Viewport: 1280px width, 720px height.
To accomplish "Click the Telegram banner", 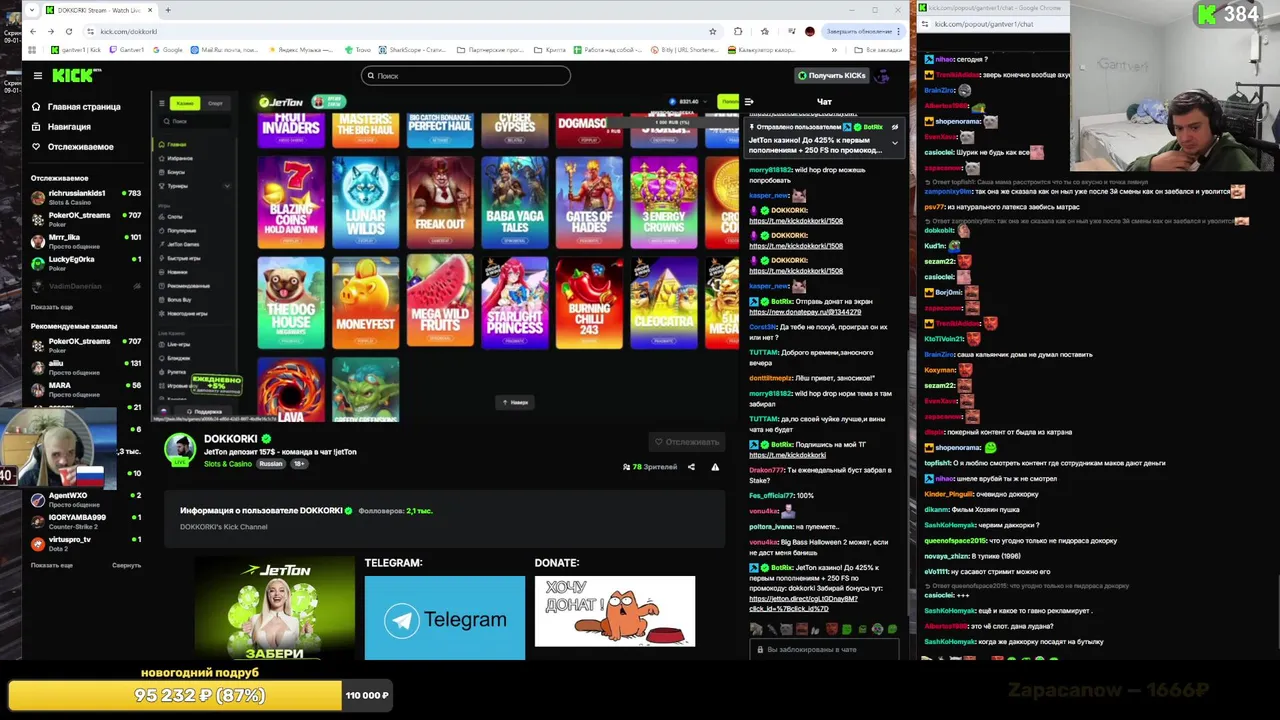I will [x=445, y=618].
